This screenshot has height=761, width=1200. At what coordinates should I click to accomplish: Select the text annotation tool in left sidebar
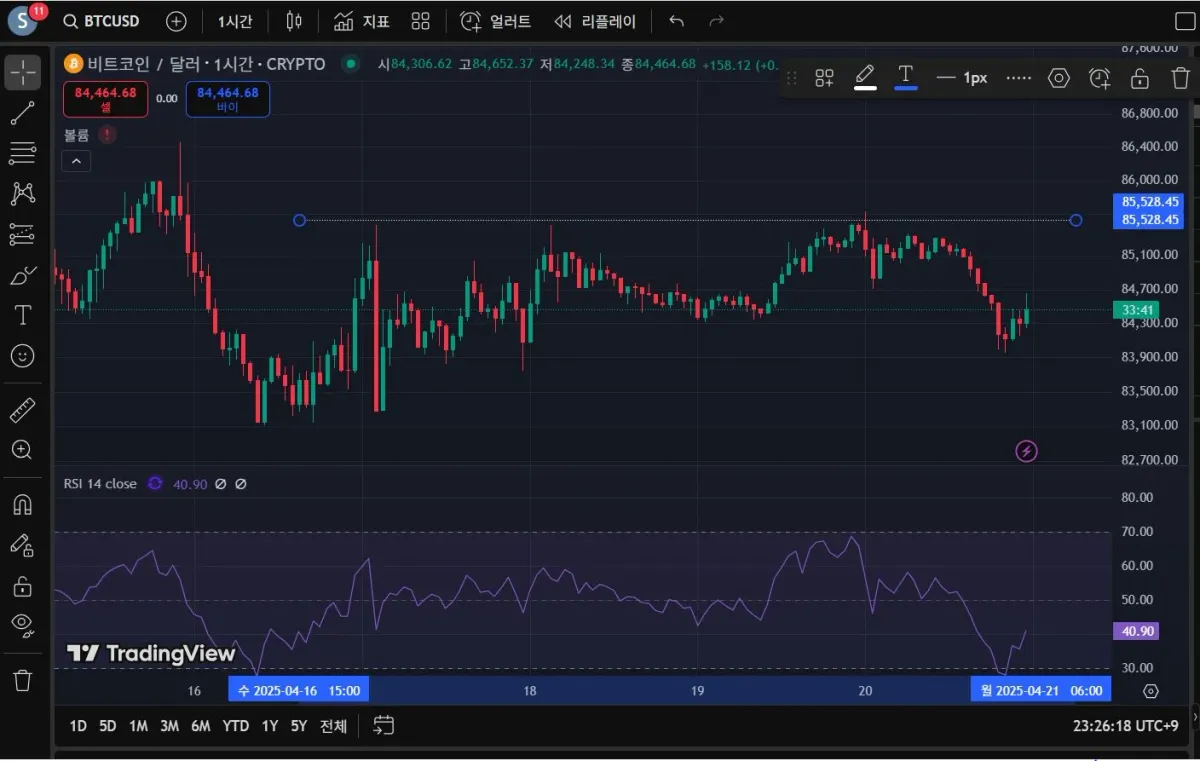pos(22,315)
